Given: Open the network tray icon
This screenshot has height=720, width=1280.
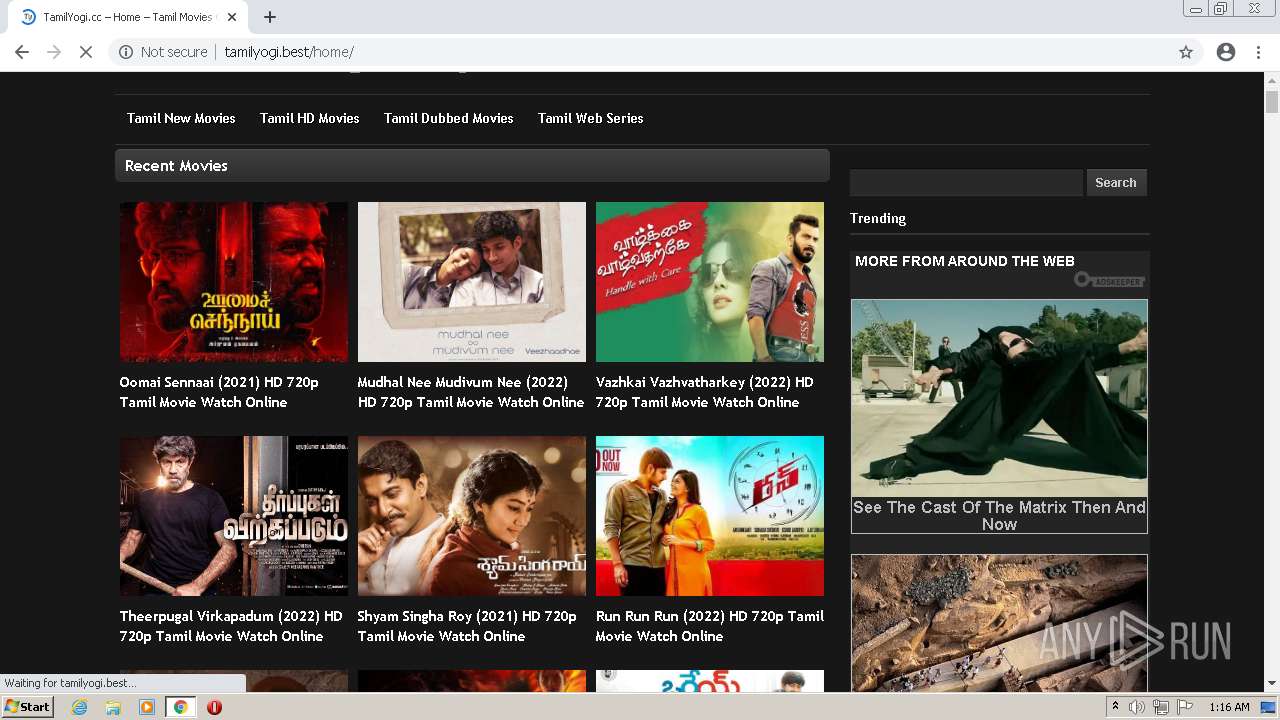Looking at the screenshot, I should (x=1161, y=707).
